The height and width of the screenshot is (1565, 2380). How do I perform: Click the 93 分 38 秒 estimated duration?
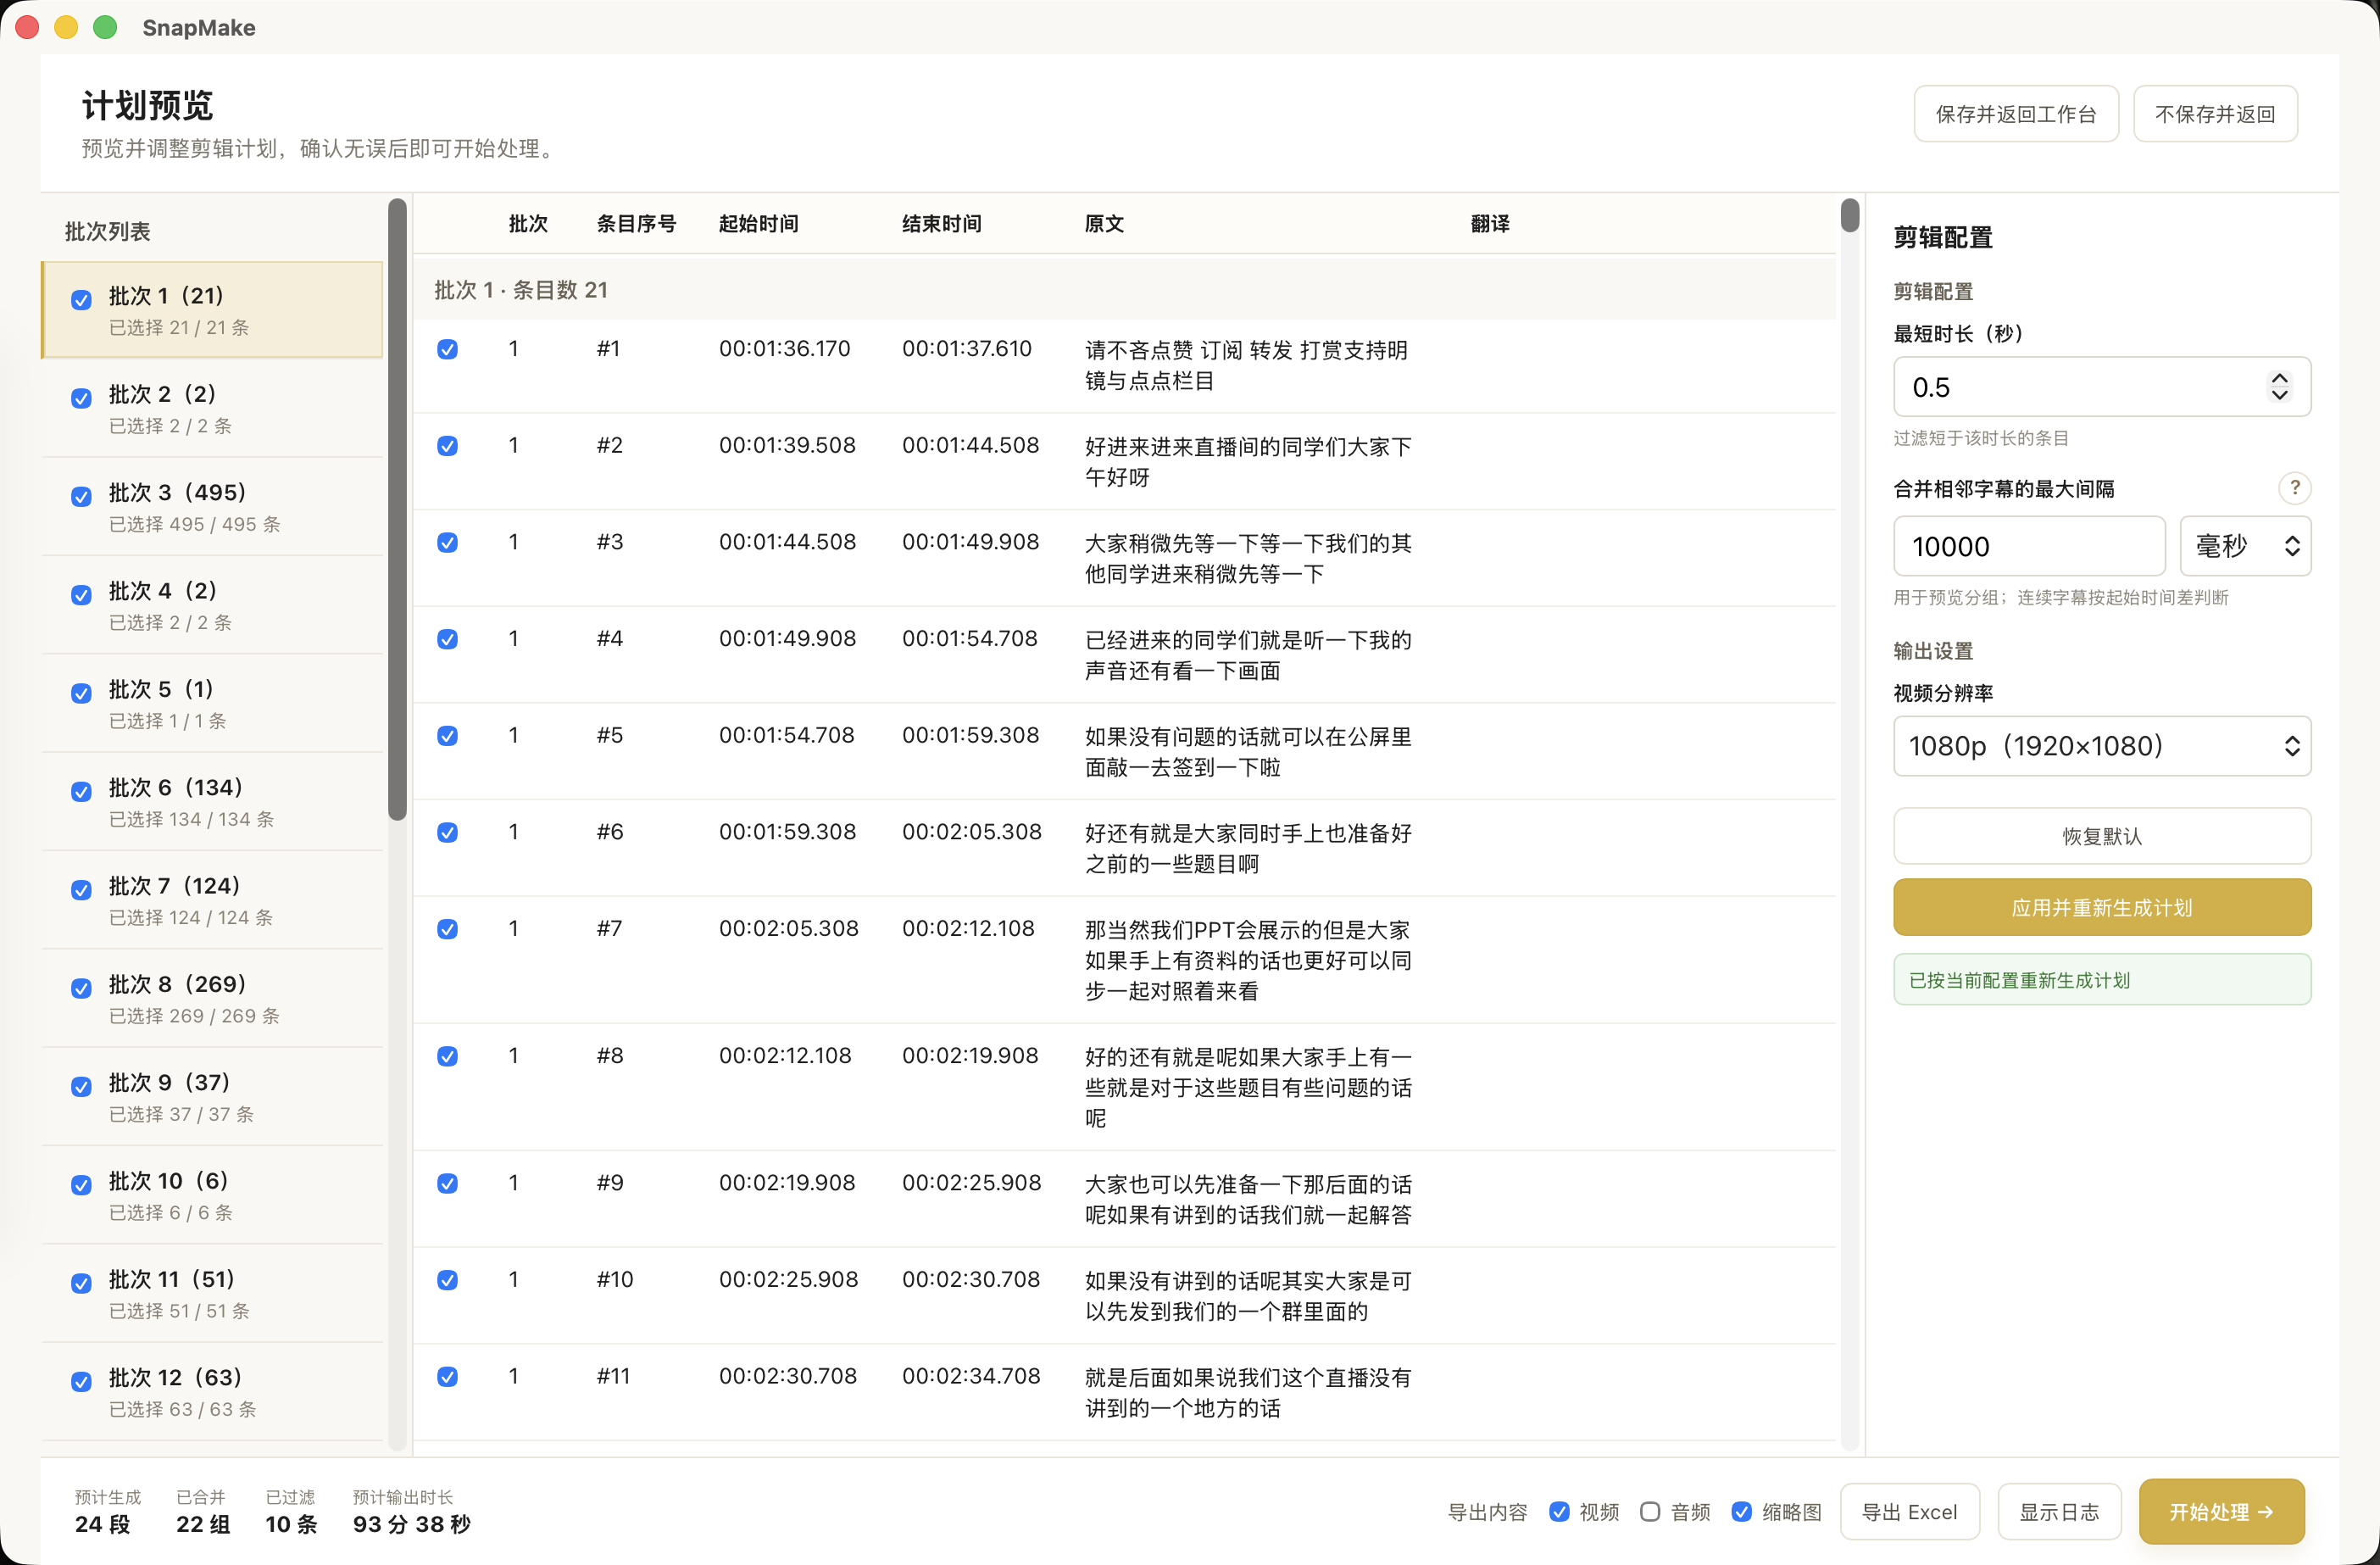pos(411,1524)
